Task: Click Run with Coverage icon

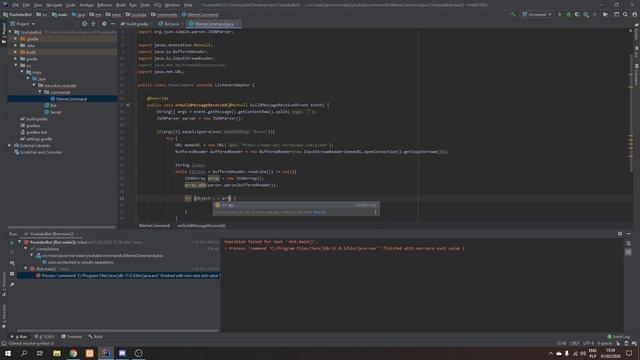Action: click(577, 14)
